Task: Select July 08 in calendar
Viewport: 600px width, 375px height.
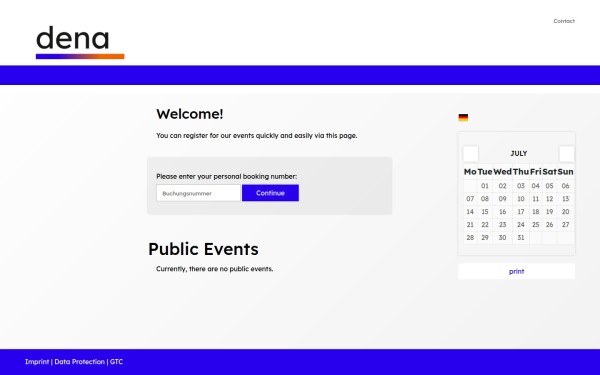Action: tap(485, 199)
